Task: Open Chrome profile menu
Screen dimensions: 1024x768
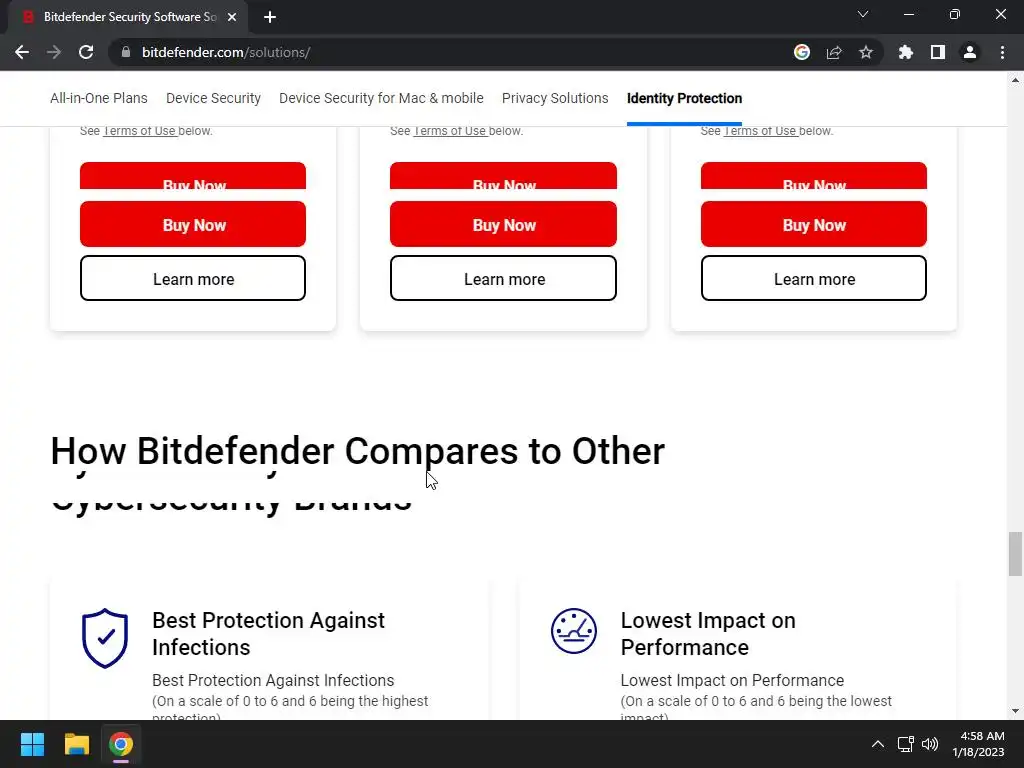Action: [x=970, y=52]
